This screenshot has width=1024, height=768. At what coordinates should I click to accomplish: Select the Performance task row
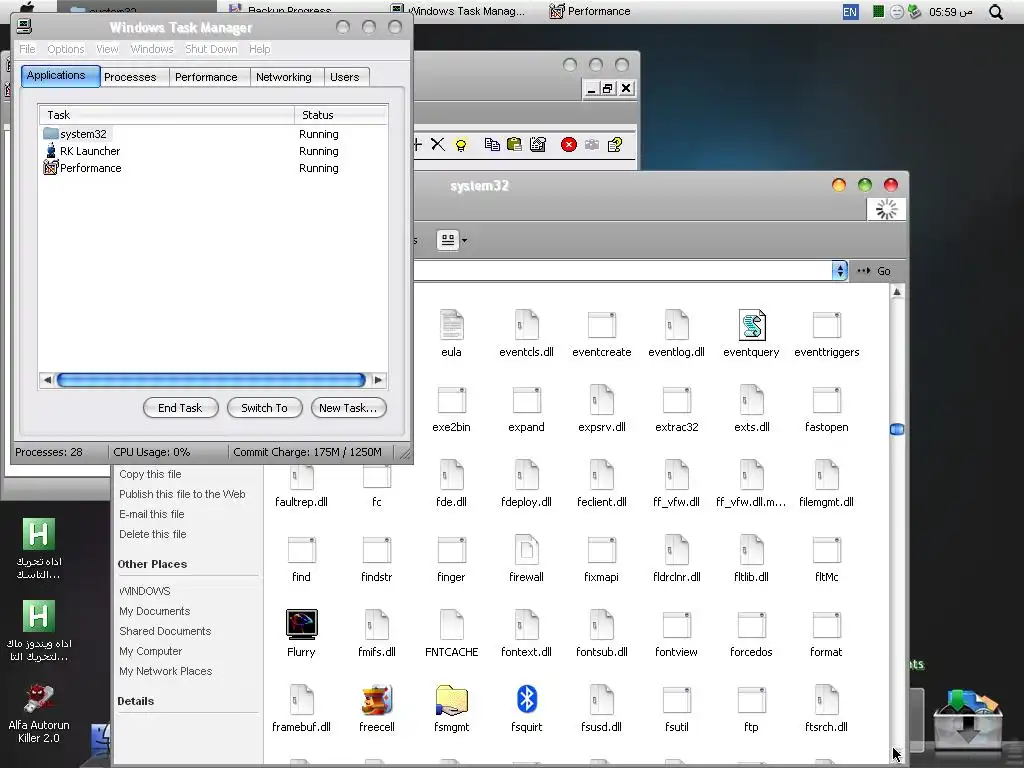tap(213, 168)
